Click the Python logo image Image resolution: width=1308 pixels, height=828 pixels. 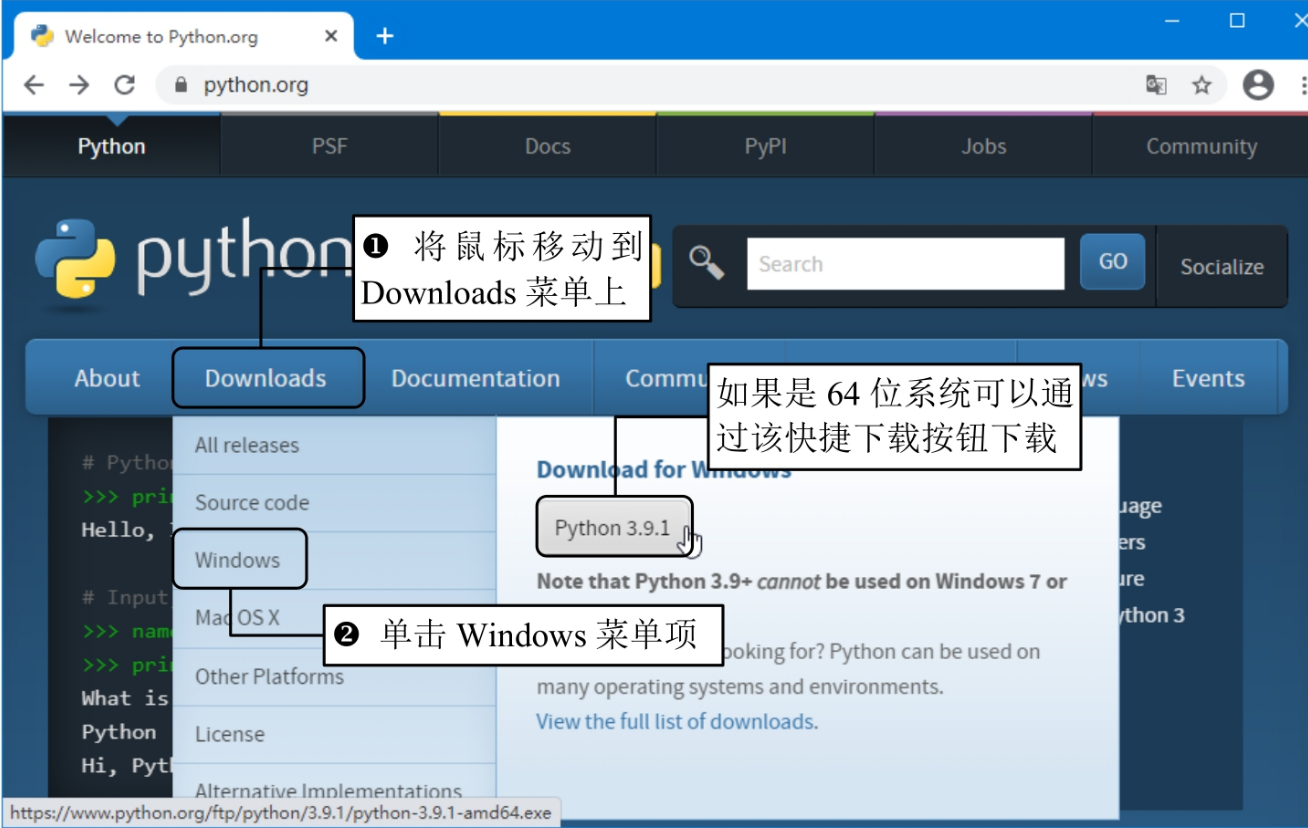coord(75,258)
